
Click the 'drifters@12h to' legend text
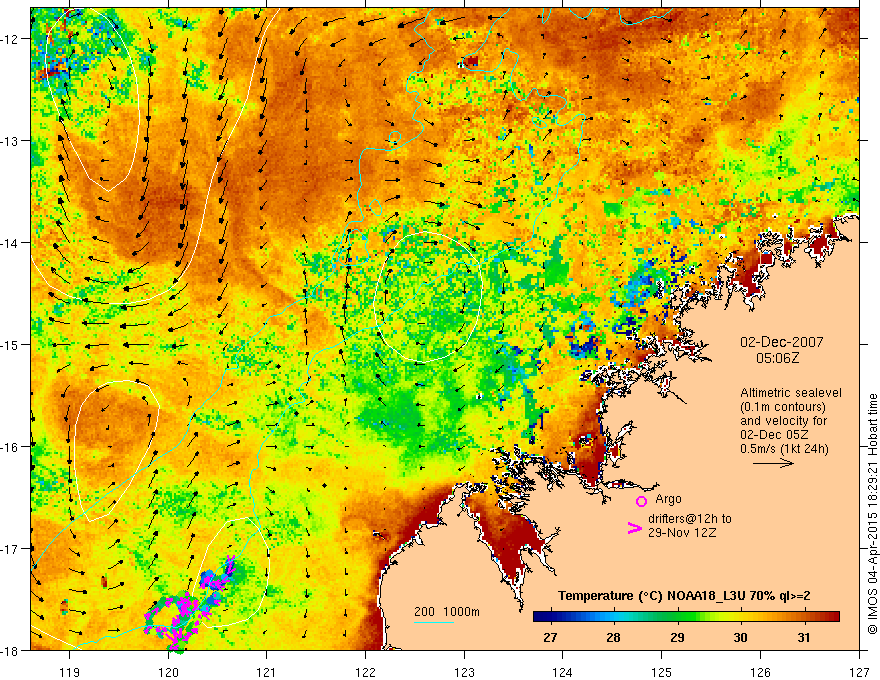click(x=690, y=519)
